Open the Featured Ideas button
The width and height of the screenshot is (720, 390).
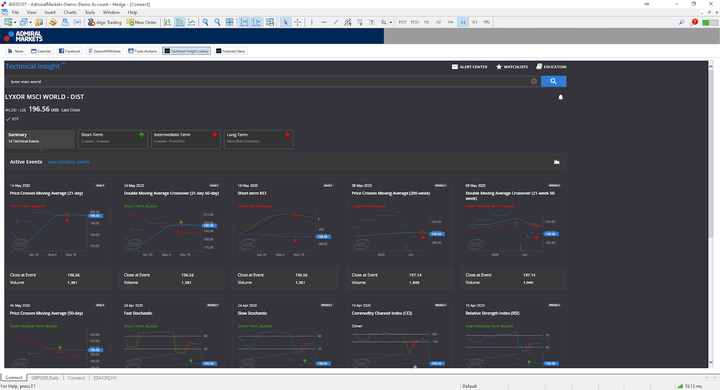coord(231,51)
